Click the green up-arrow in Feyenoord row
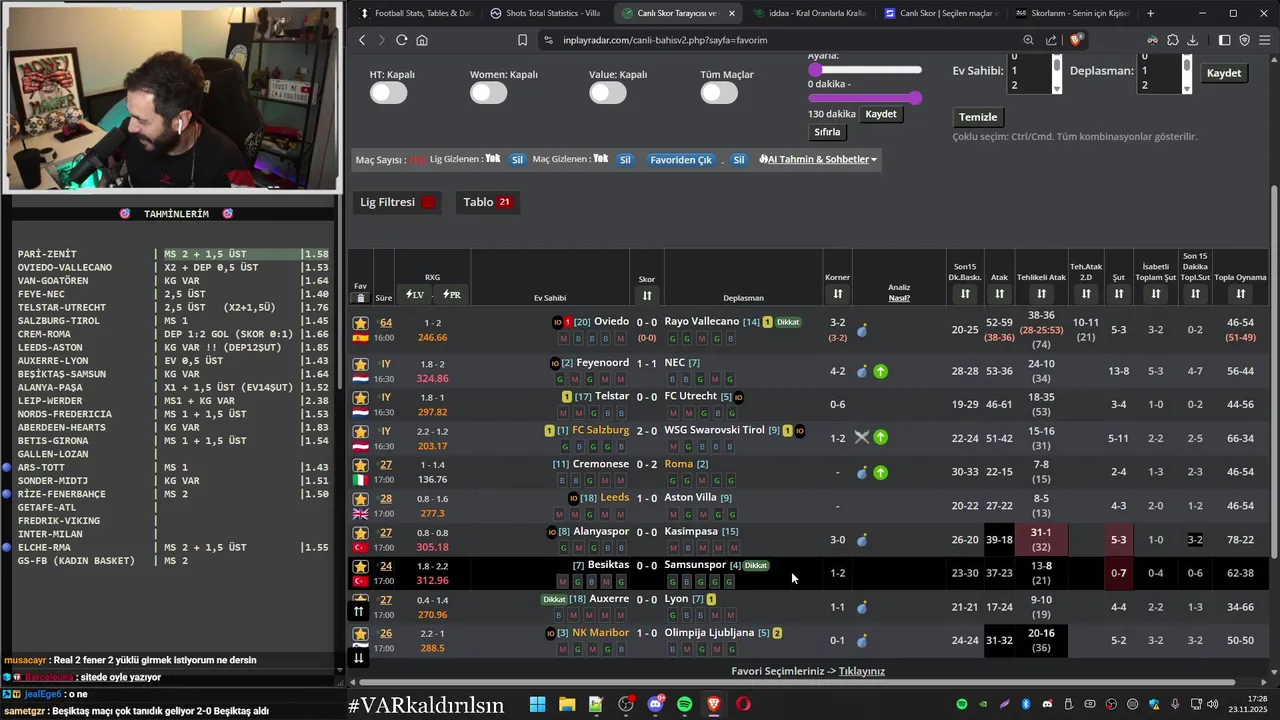 pyautogui.click(x=880, y=371)
